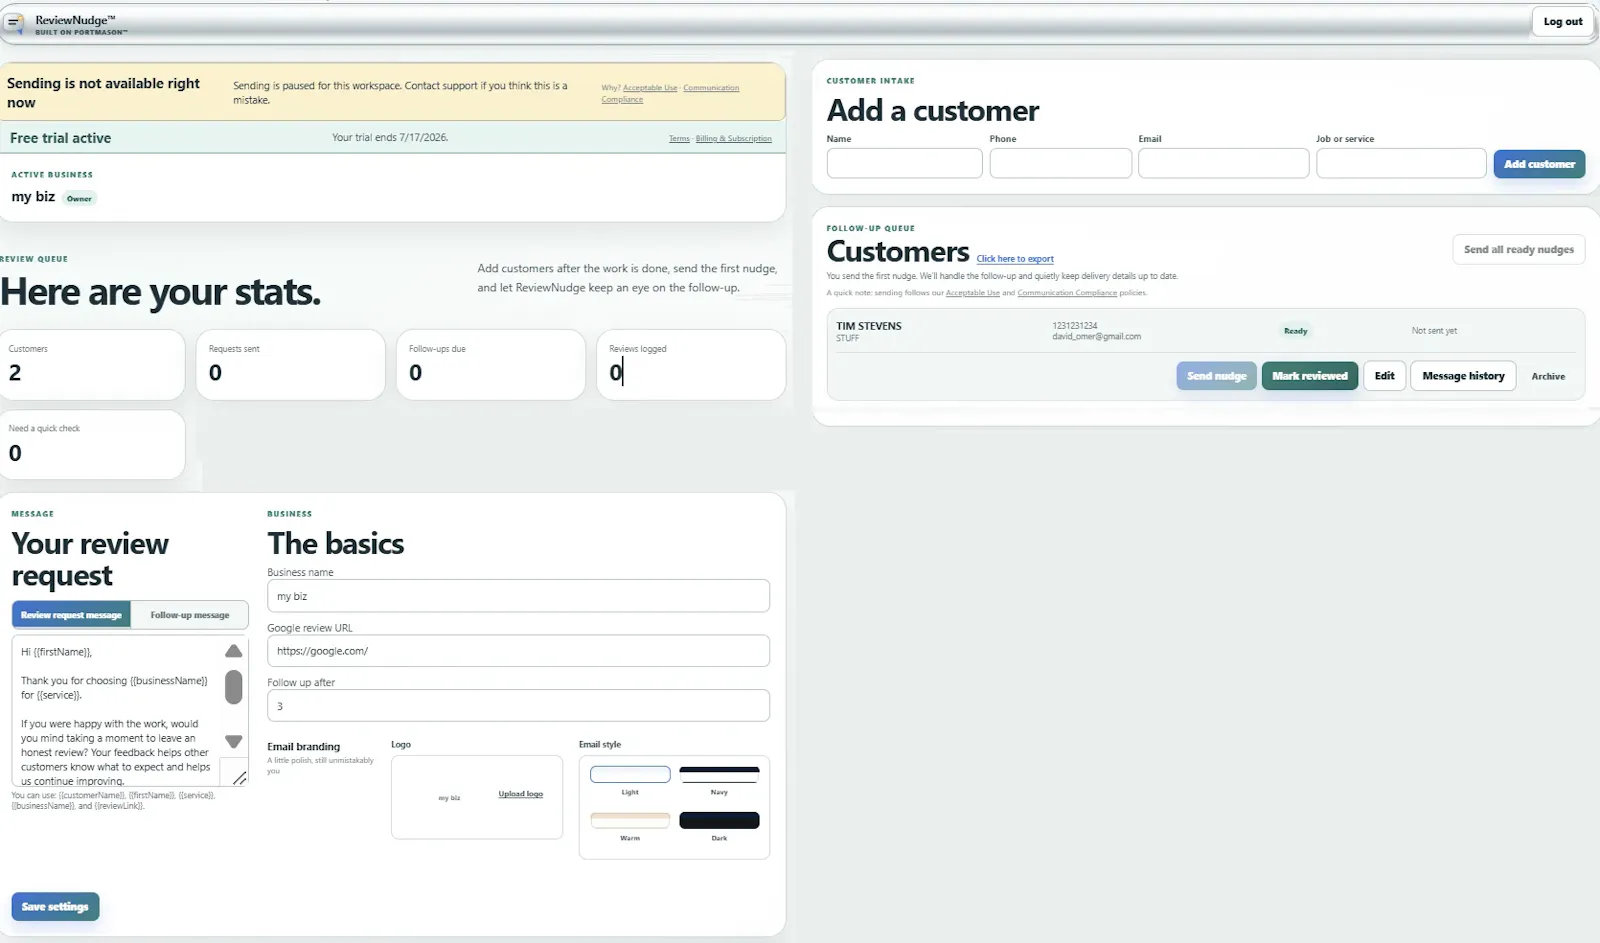Open Communication Compliance link under Customers
Viewport: 1600px width, 943px height.
click(x=1067, y=293)
